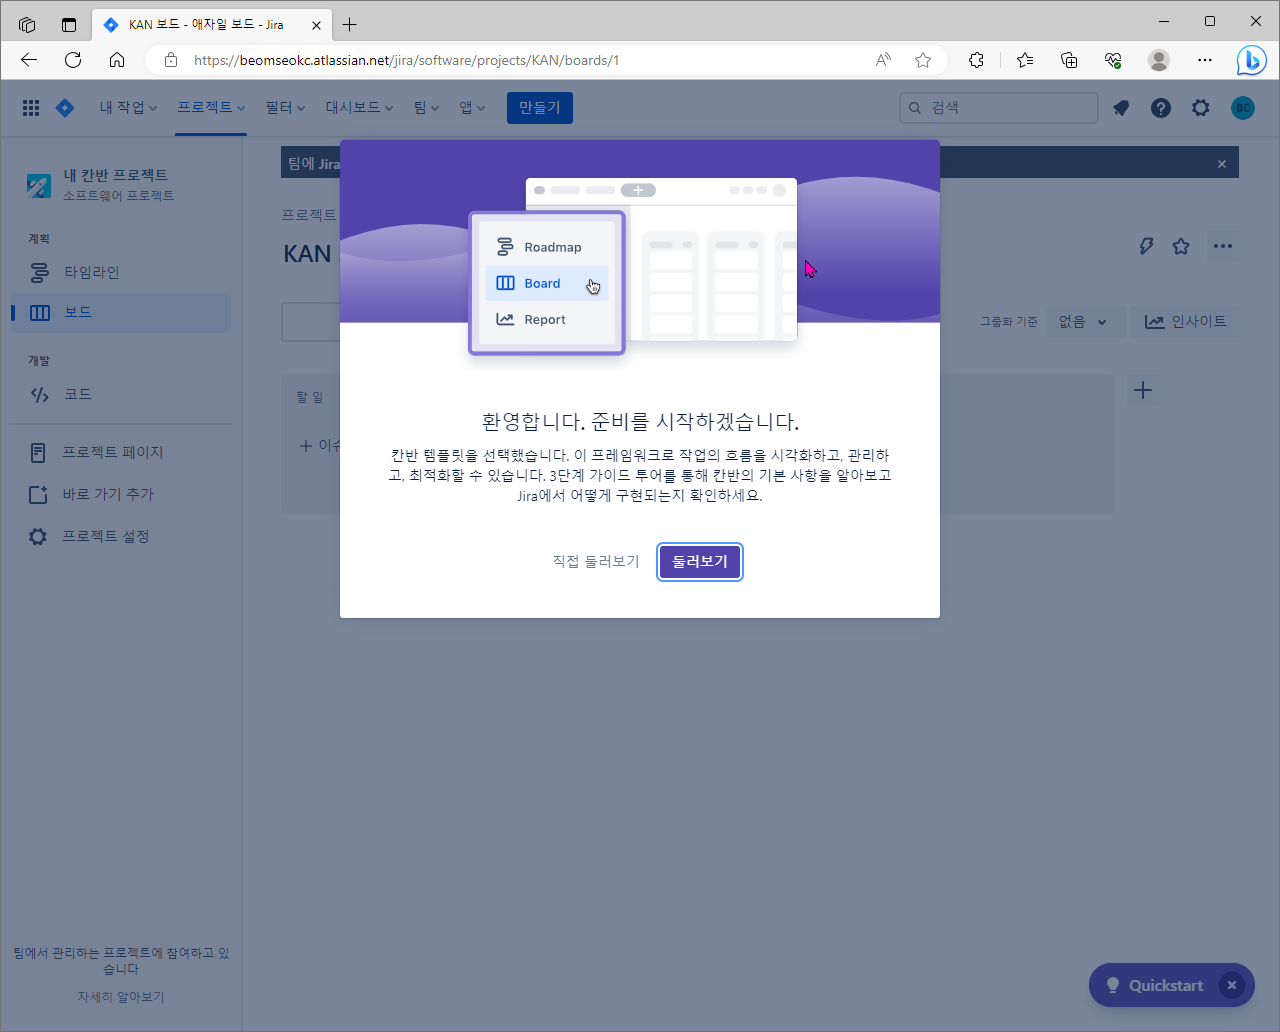Open the browser collections icon
Image resolution: width=1280 pixels, height=1032 pixels.
coord(1069,60)
